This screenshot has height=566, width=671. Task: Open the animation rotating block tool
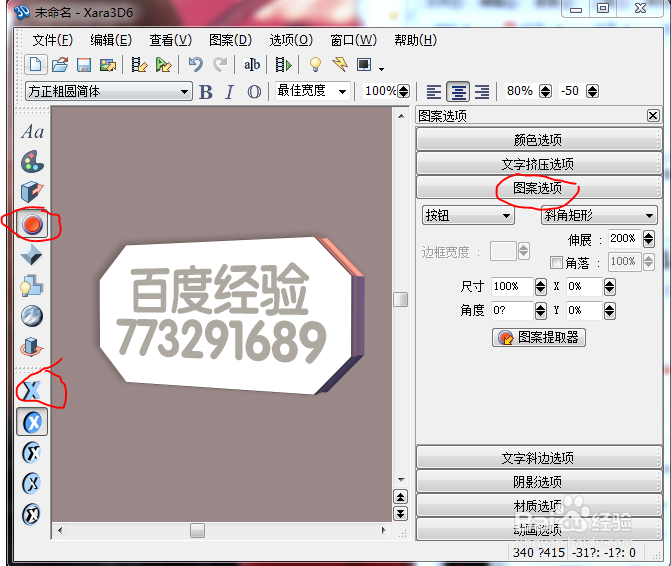click(x=32, y=347)
